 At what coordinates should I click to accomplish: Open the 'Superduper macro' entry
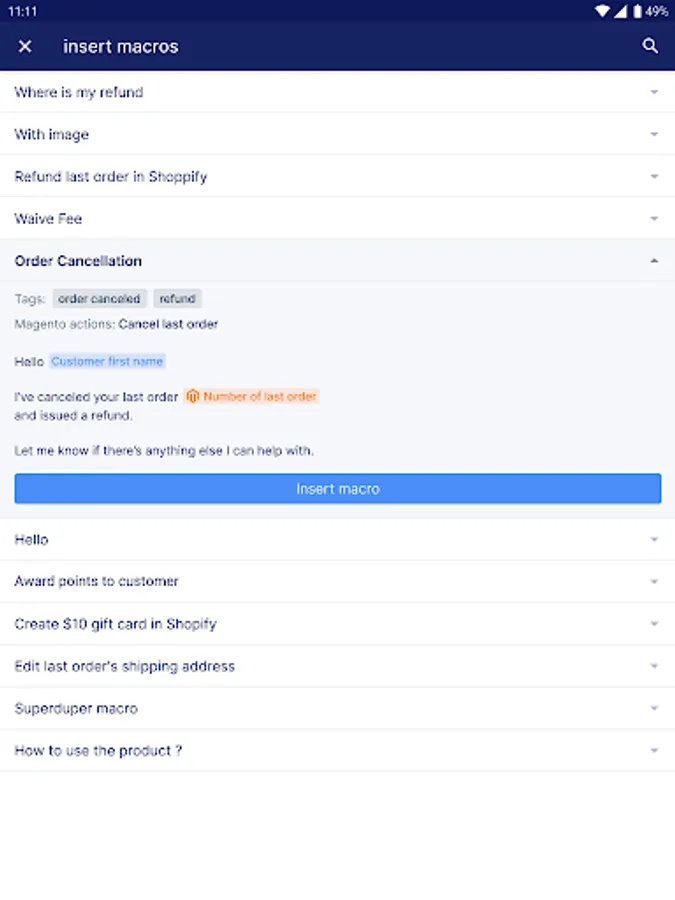click(x=337, y=709)
